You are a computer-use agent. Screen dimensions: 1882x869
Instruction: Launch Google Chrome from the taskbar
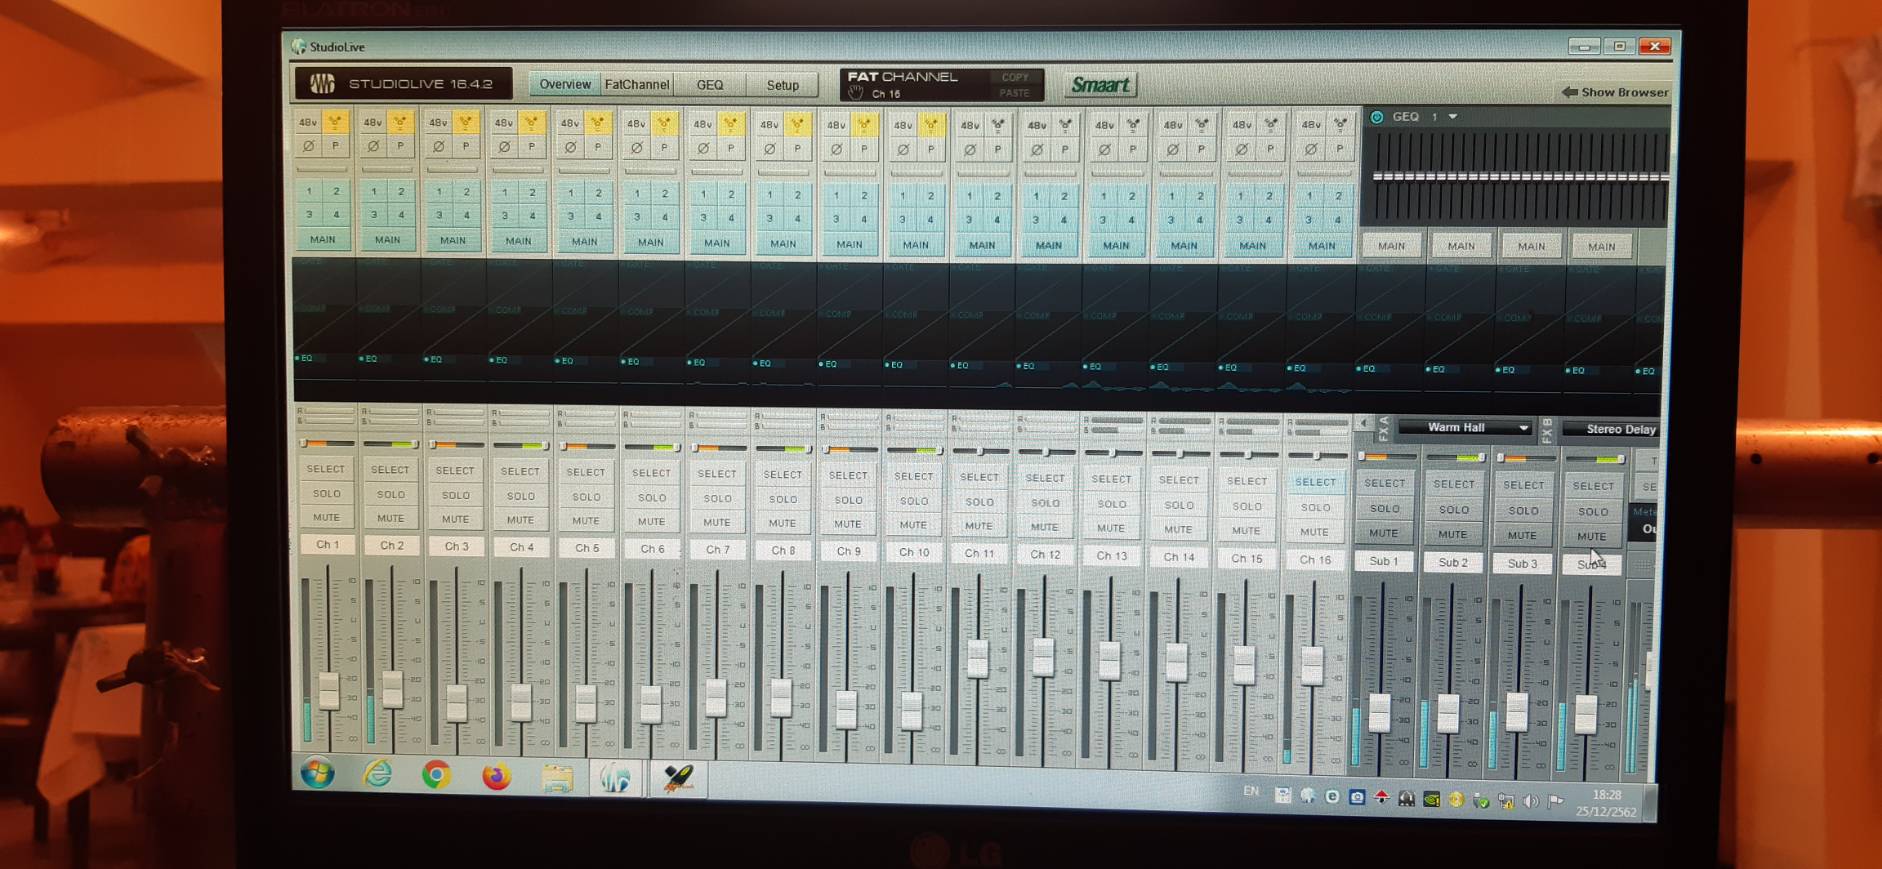click(x=436, y=775)
